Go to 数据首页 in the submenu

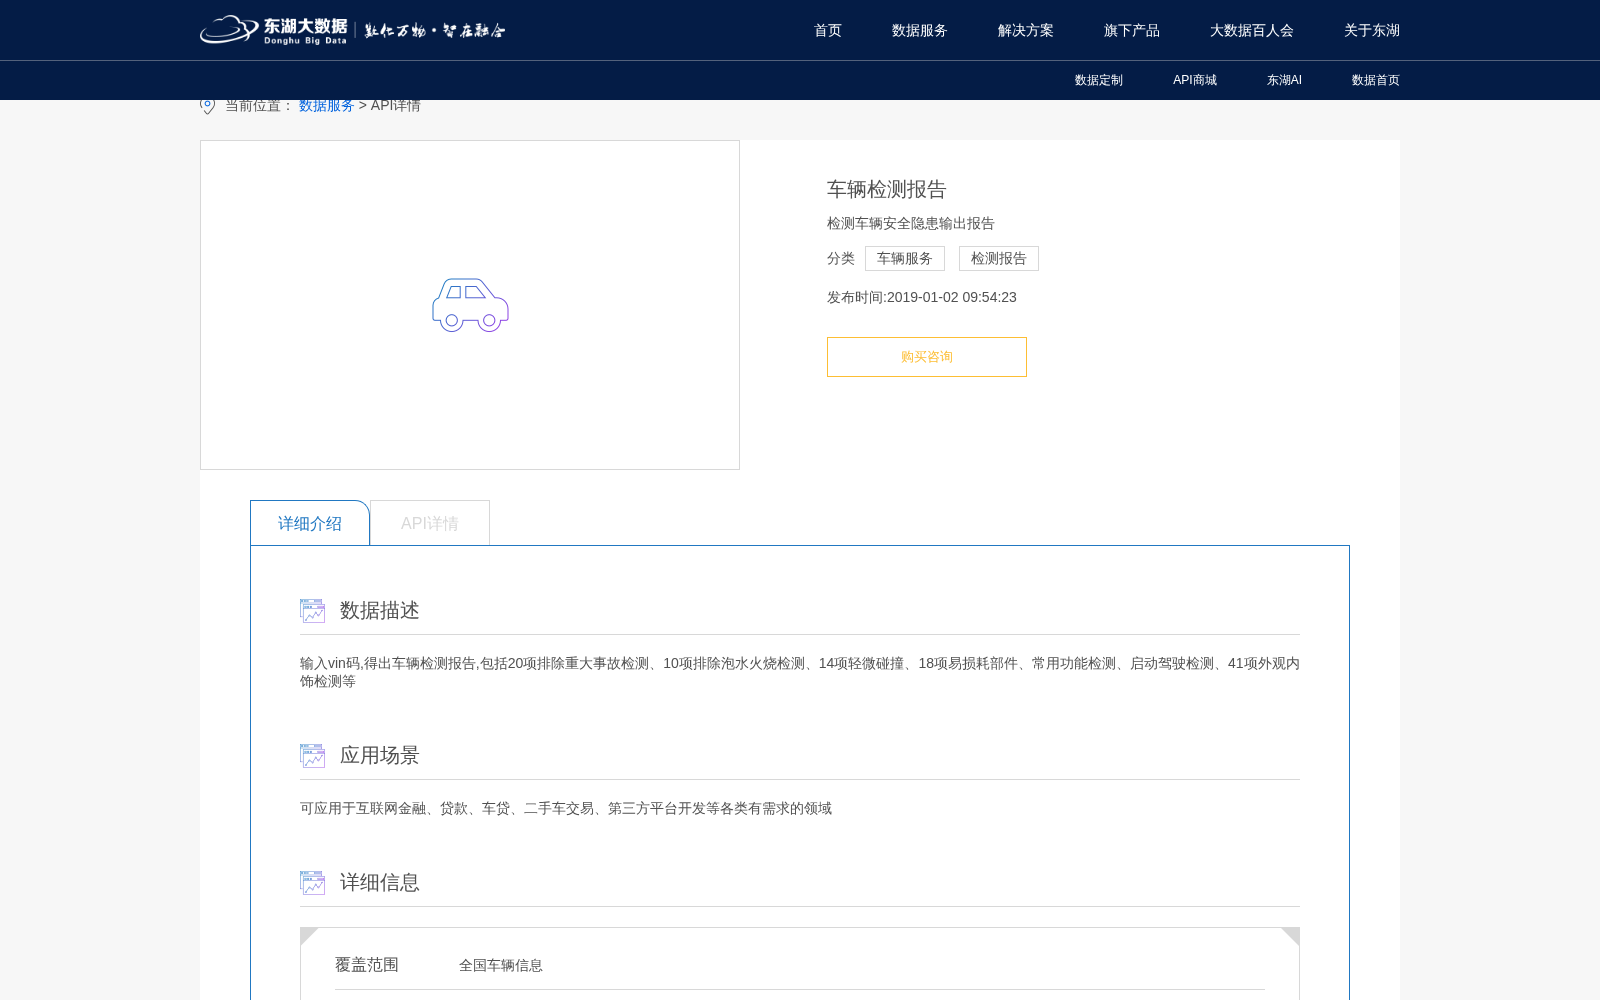pyautogui.click(x=1376, y=80)
